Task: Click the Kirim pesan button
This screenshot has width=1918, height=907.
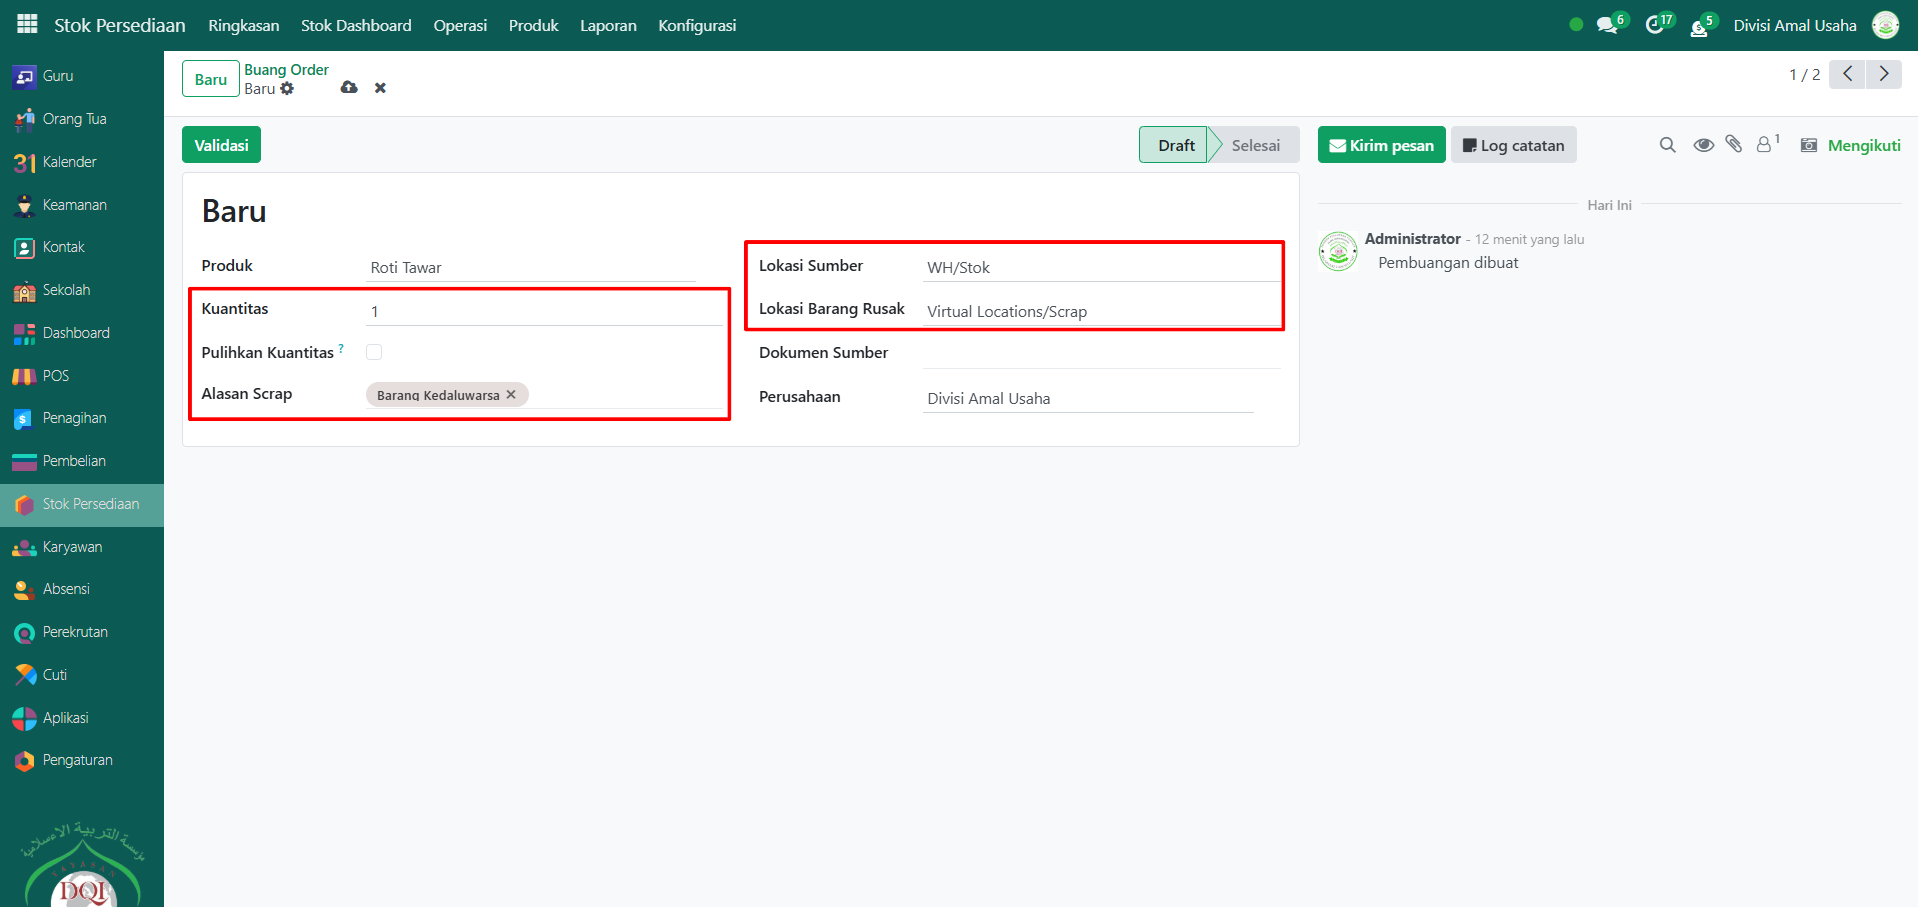Action: pos(1381,145)
